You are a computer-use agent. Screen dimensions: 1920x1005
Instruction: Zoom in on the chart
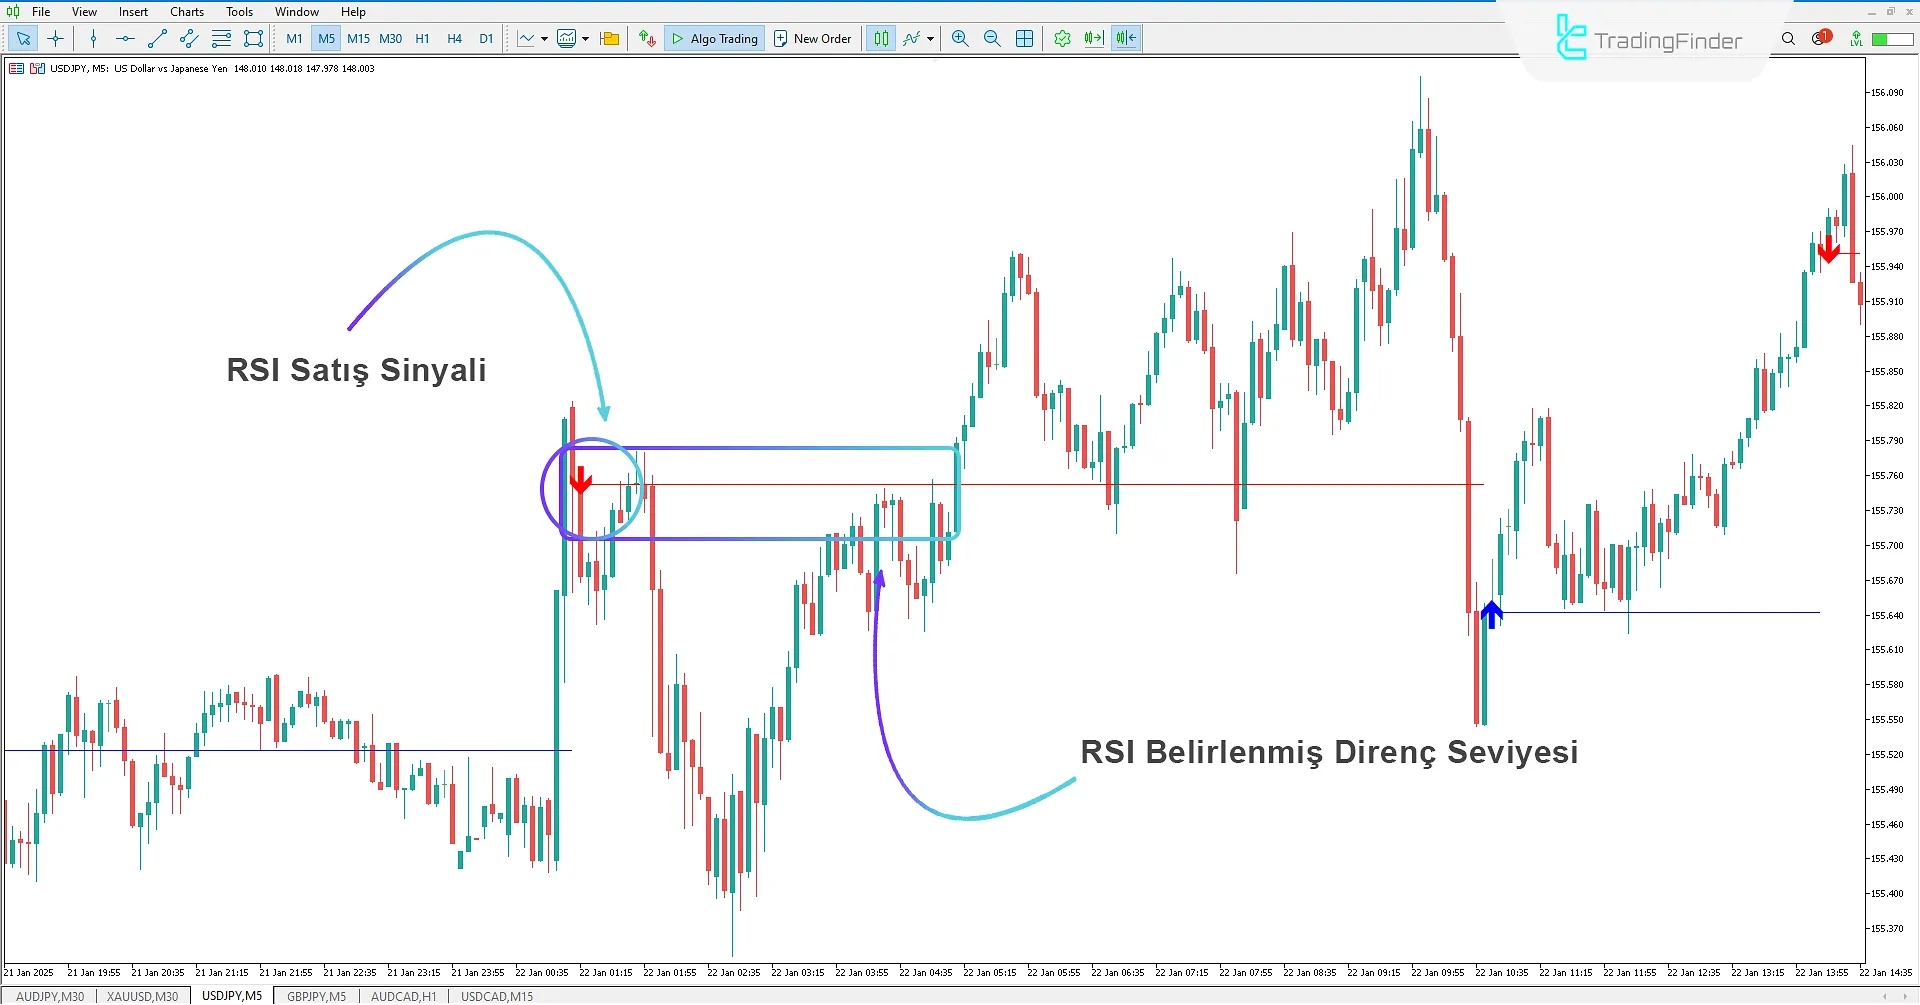[960, 39]
